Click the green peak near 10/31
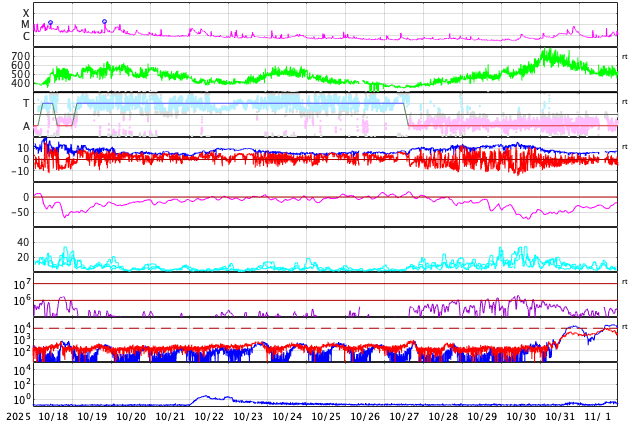This screenshot has height=424, width=634. (546, 53)
